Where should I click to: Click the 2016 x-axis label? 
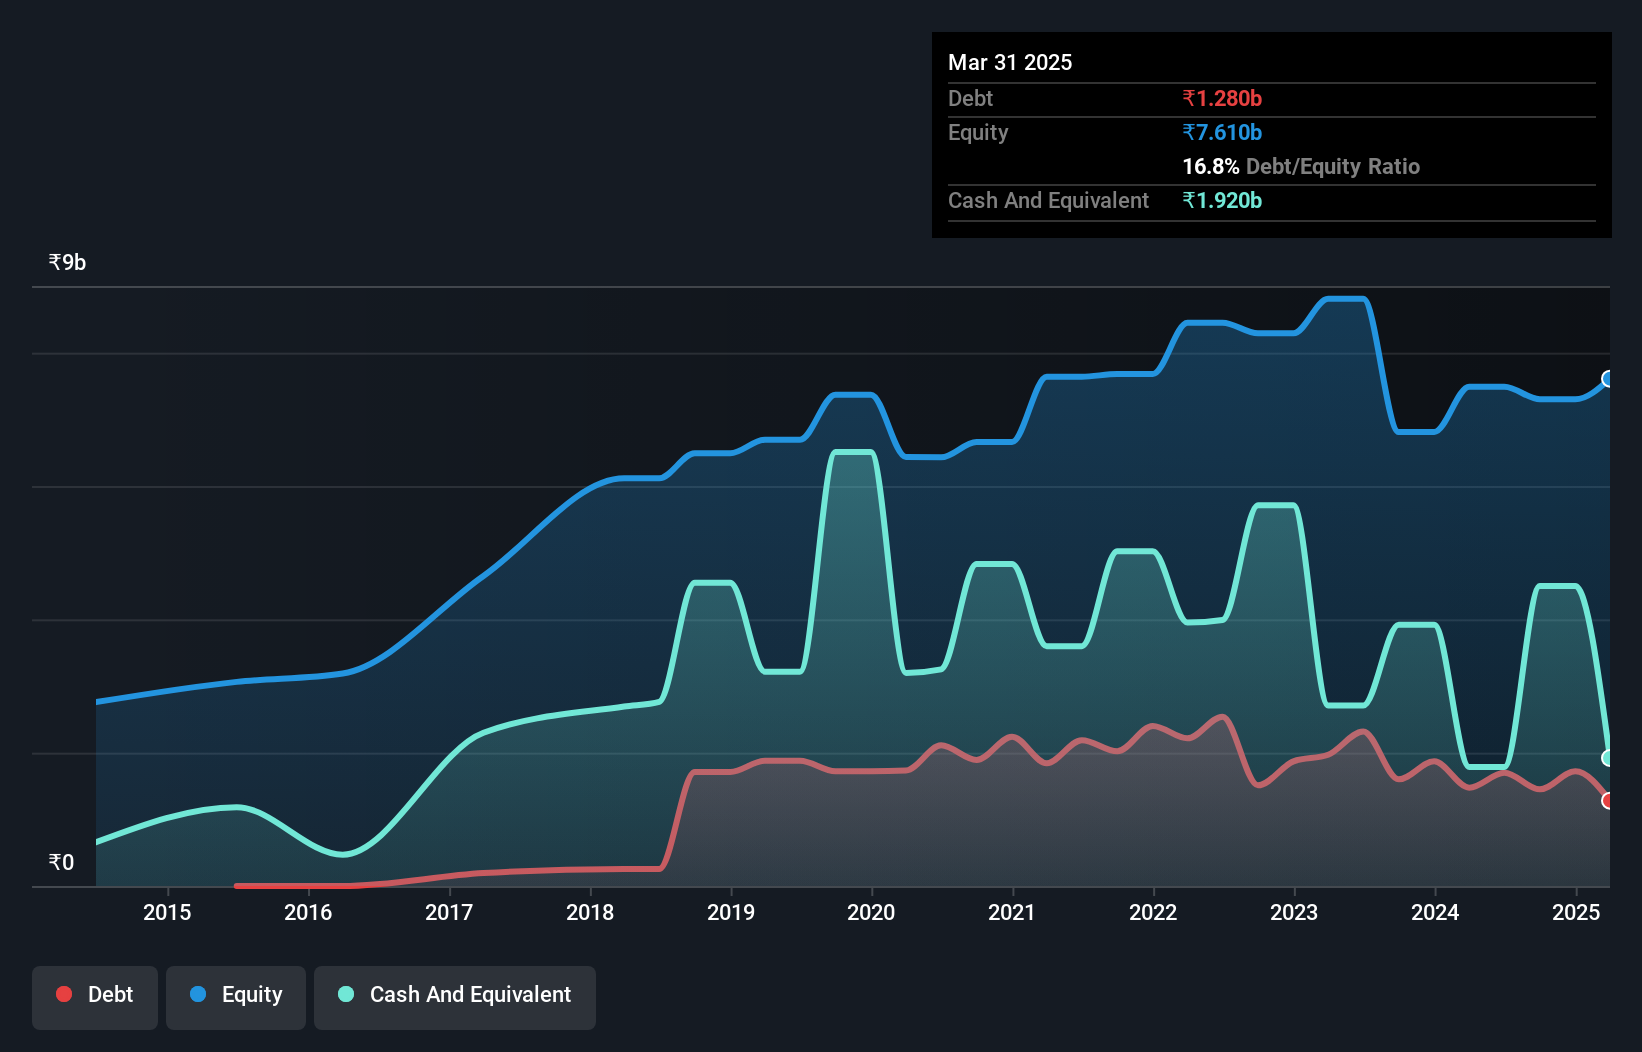(308, 912)
